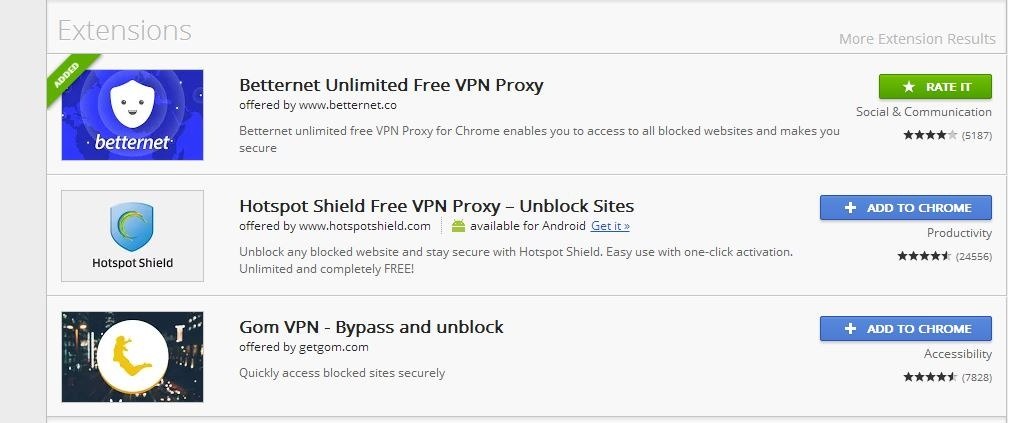Open Betternet Unlimited Free VPN Proxy title

391,85
